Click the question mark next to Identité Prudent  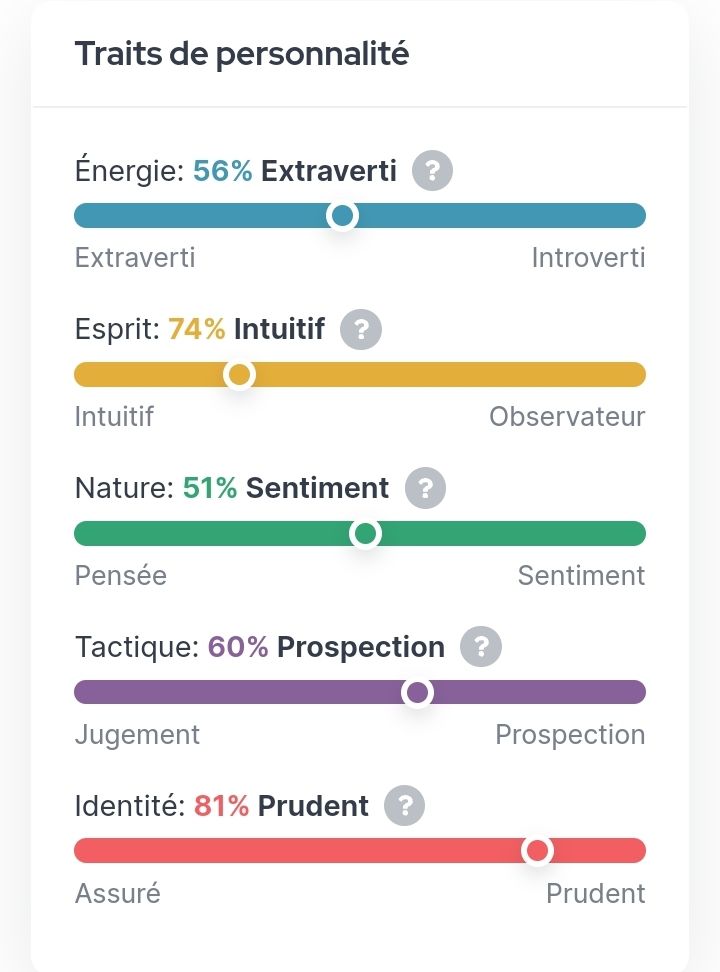pos(404,805)
